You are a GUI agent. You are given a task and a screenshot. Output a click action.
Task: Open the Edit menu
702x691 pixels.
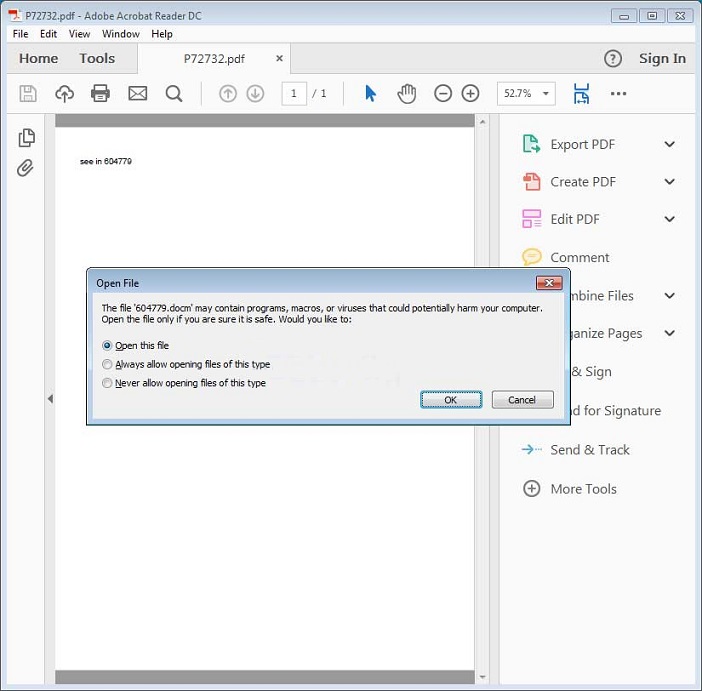click(x=48, y=34)
